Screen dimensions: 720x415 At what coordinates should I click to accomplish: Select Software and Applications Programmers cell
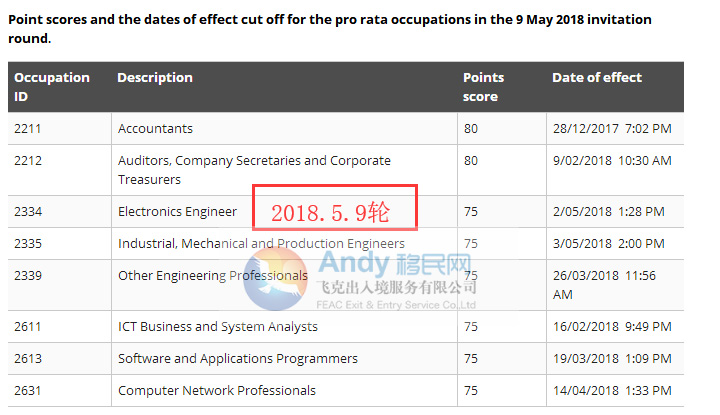point(237,359)
